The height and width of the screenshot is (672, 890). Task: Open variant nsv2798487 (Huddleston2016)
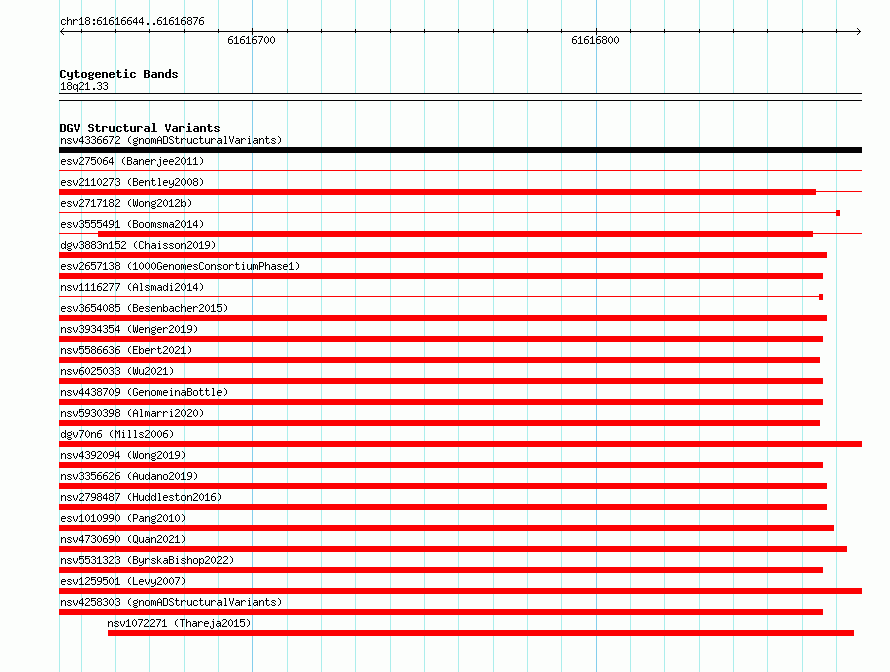(141, 497)
